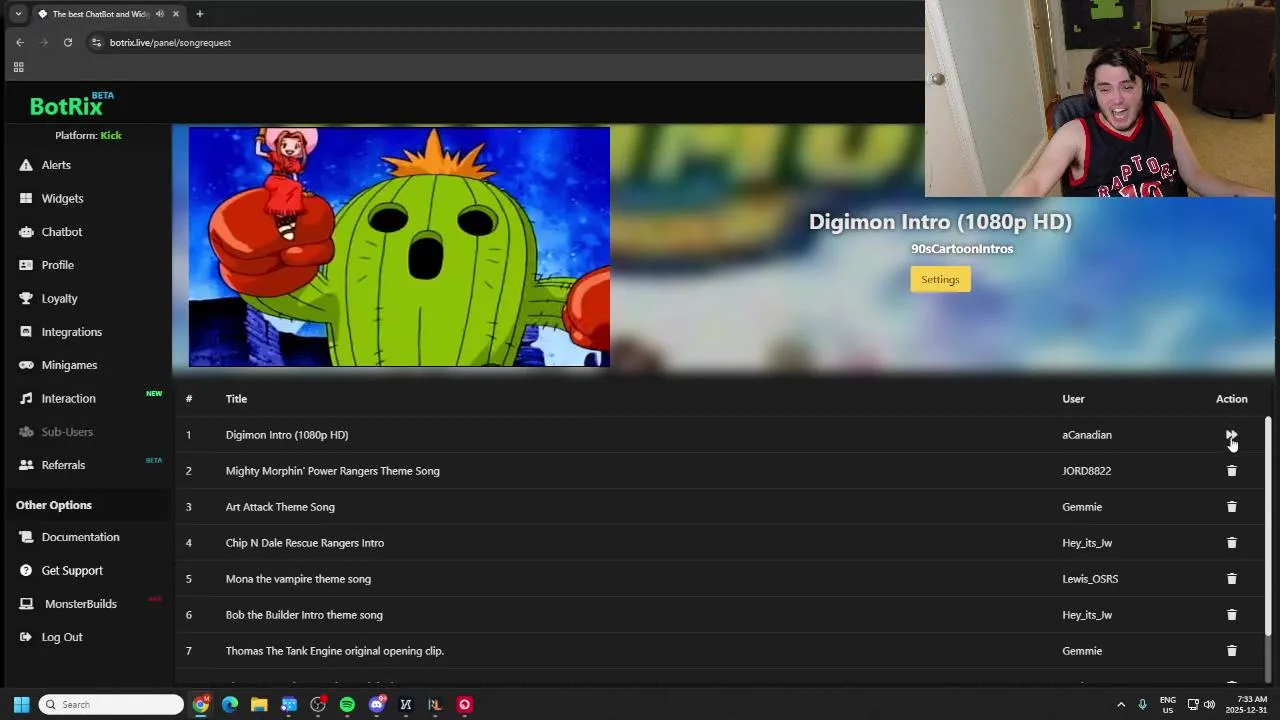Click the song queue scrollbar
The width and height of the screenshot is (1280, 720).
point(1268,525)
